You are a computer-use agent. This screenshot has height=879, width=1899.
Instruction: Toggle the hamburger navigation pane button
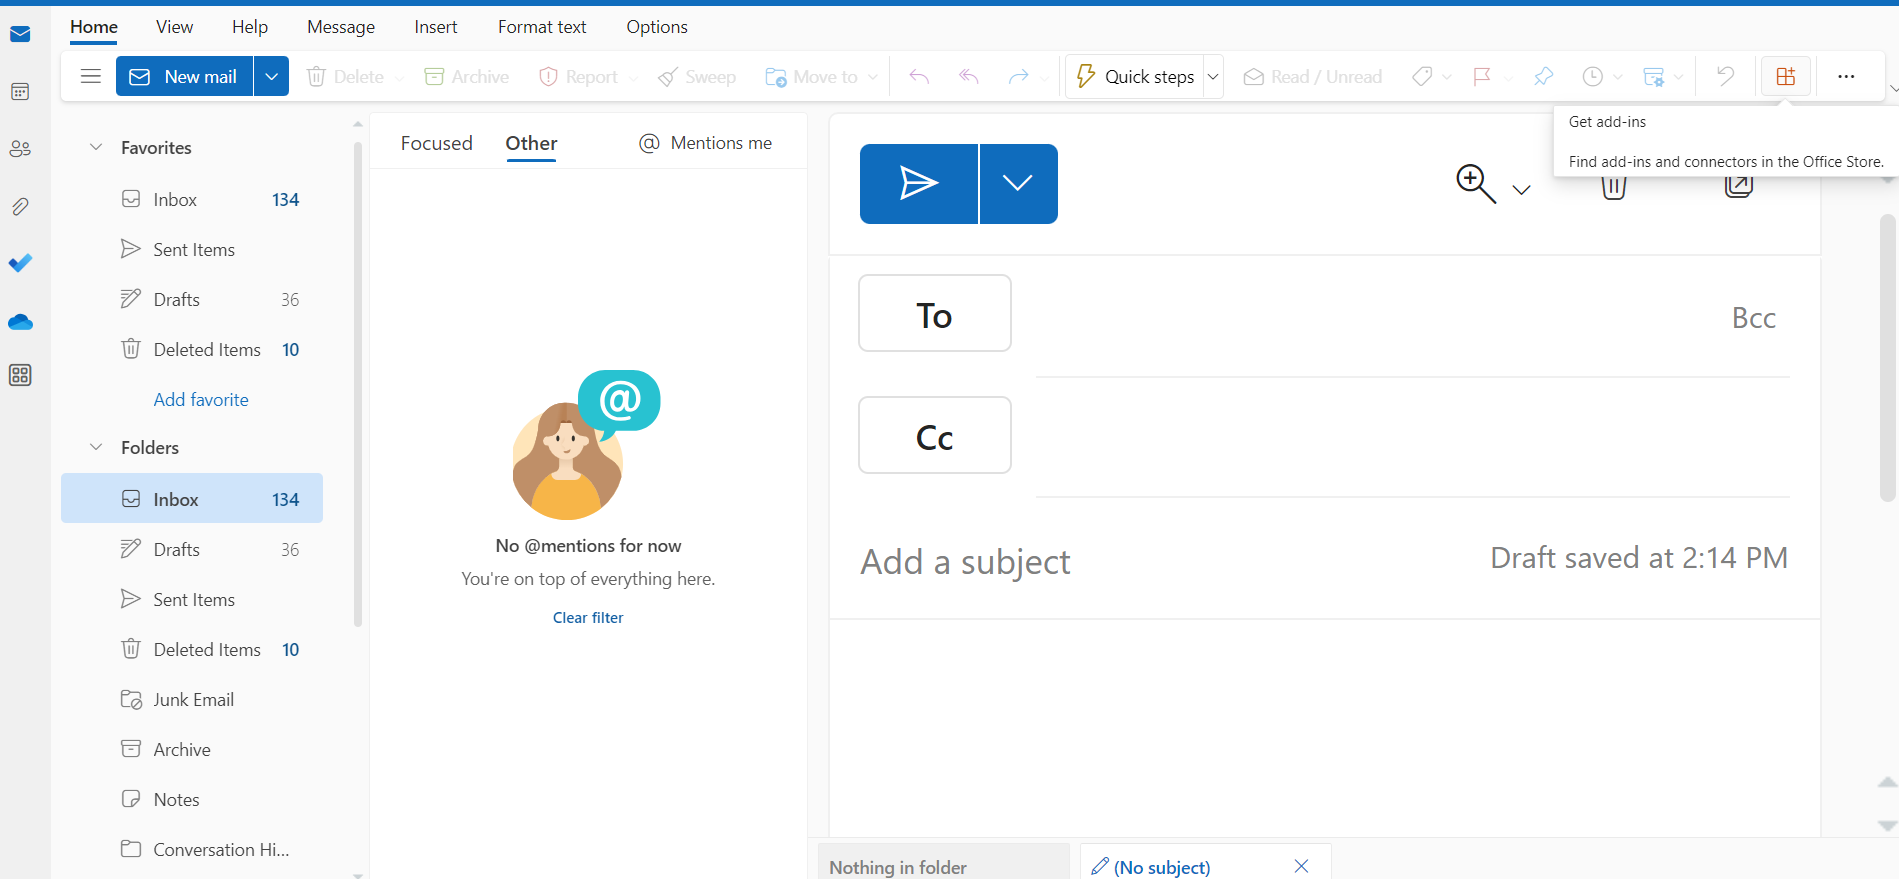click(91, 77)
